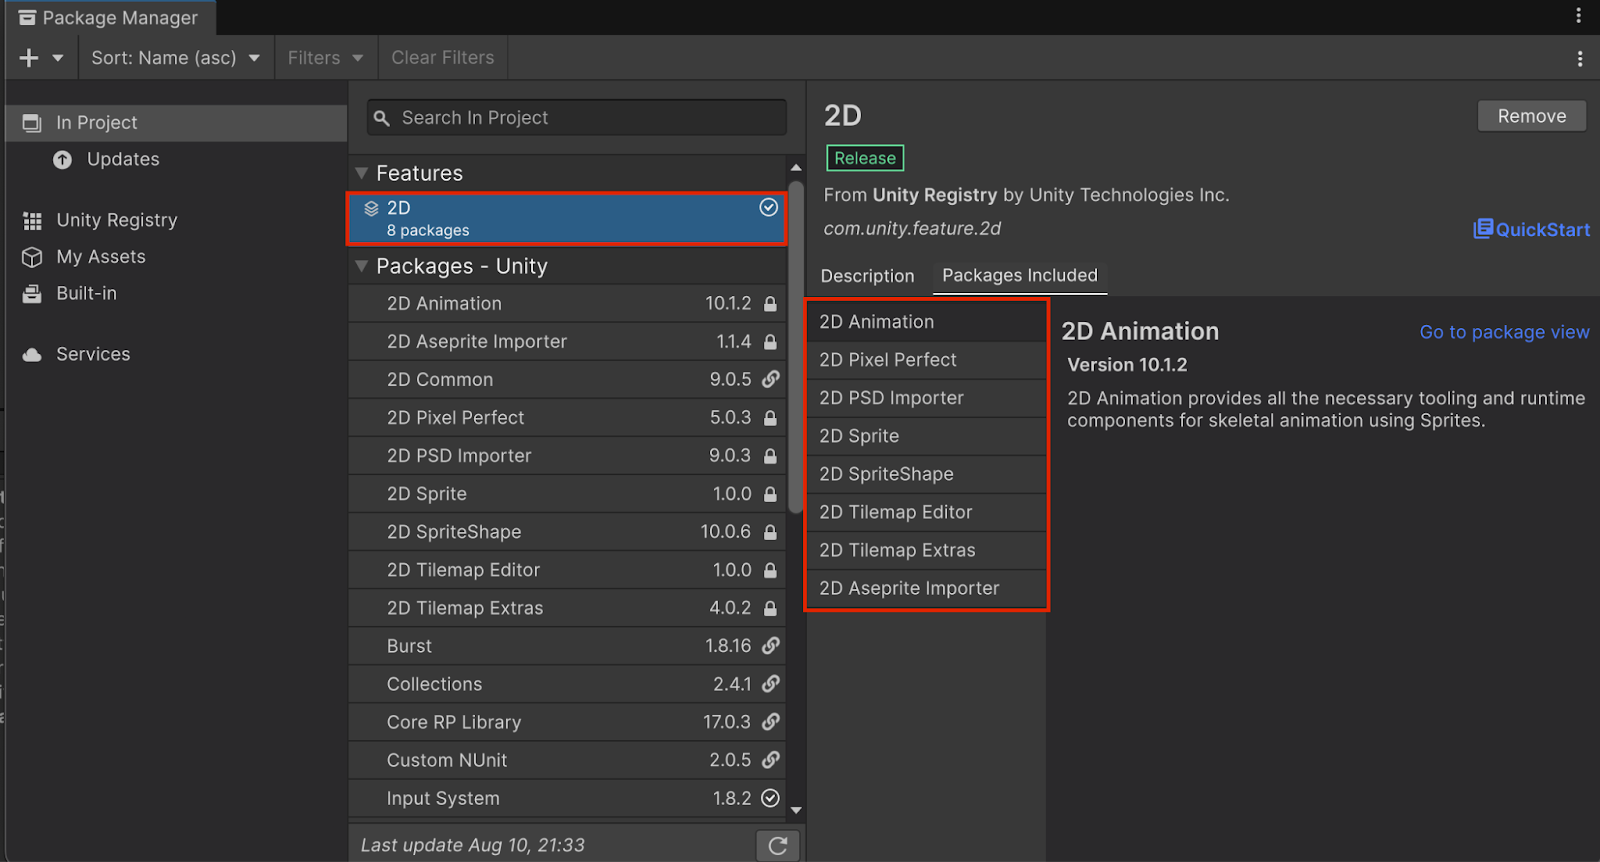Viewport: 1600px width, 862px height.
Task: Open the Filters dropdown
Action: coord(325,58)
